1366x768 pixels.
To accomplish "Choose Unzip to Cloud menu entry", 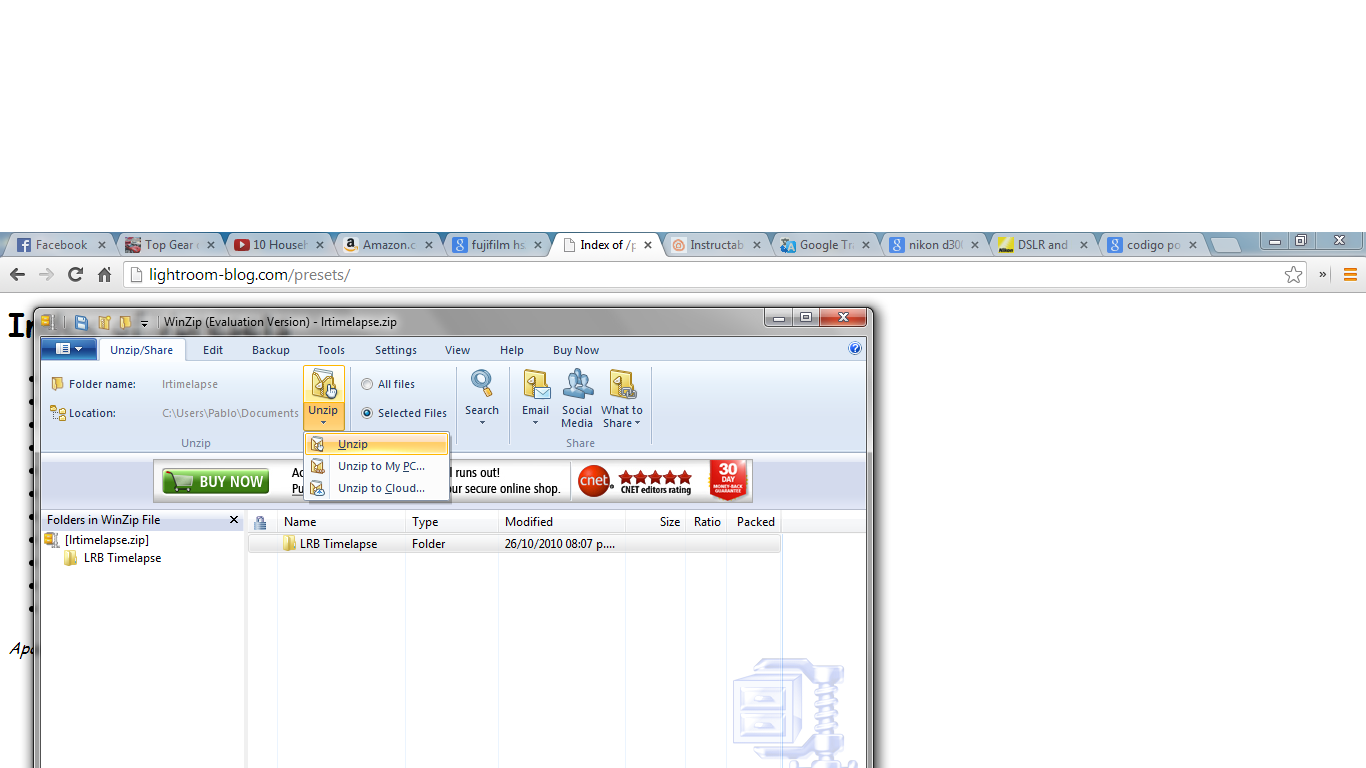I will tap(377, 488).
